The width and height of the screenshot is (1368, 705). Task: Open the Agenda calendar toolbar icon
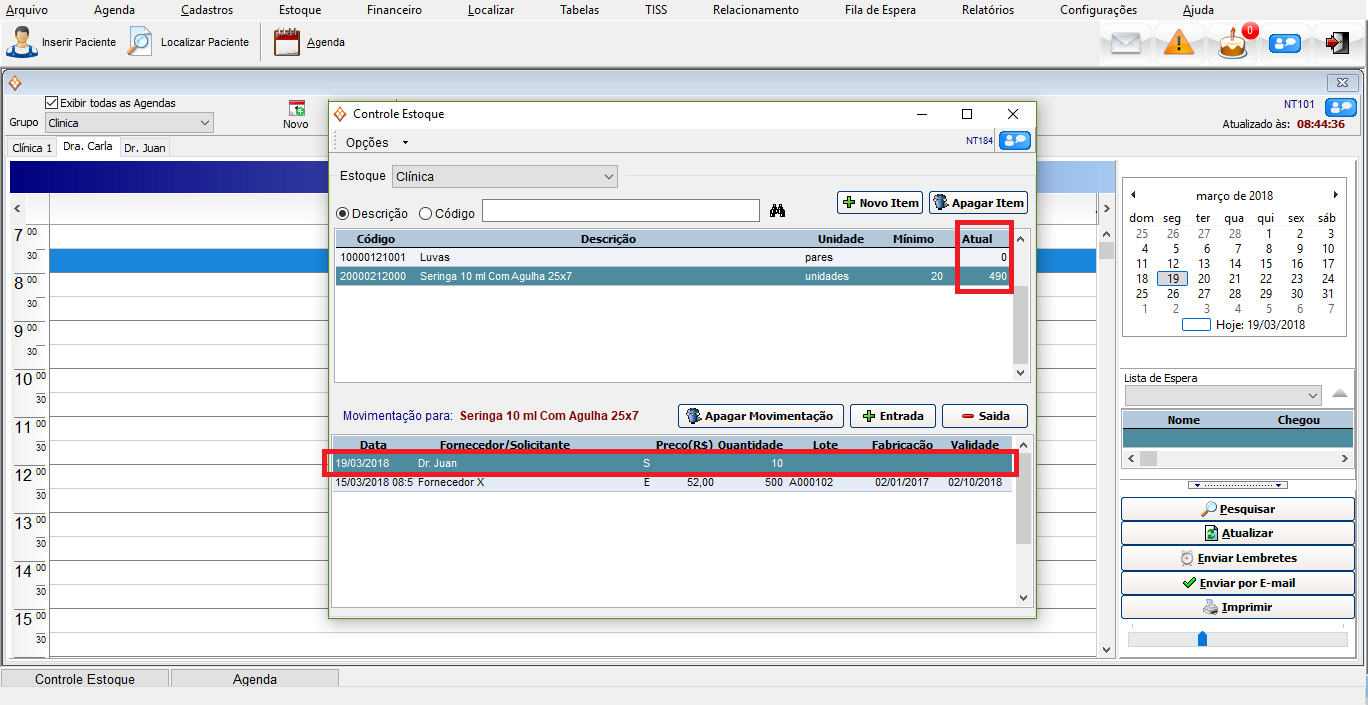[x=287, y=43]
